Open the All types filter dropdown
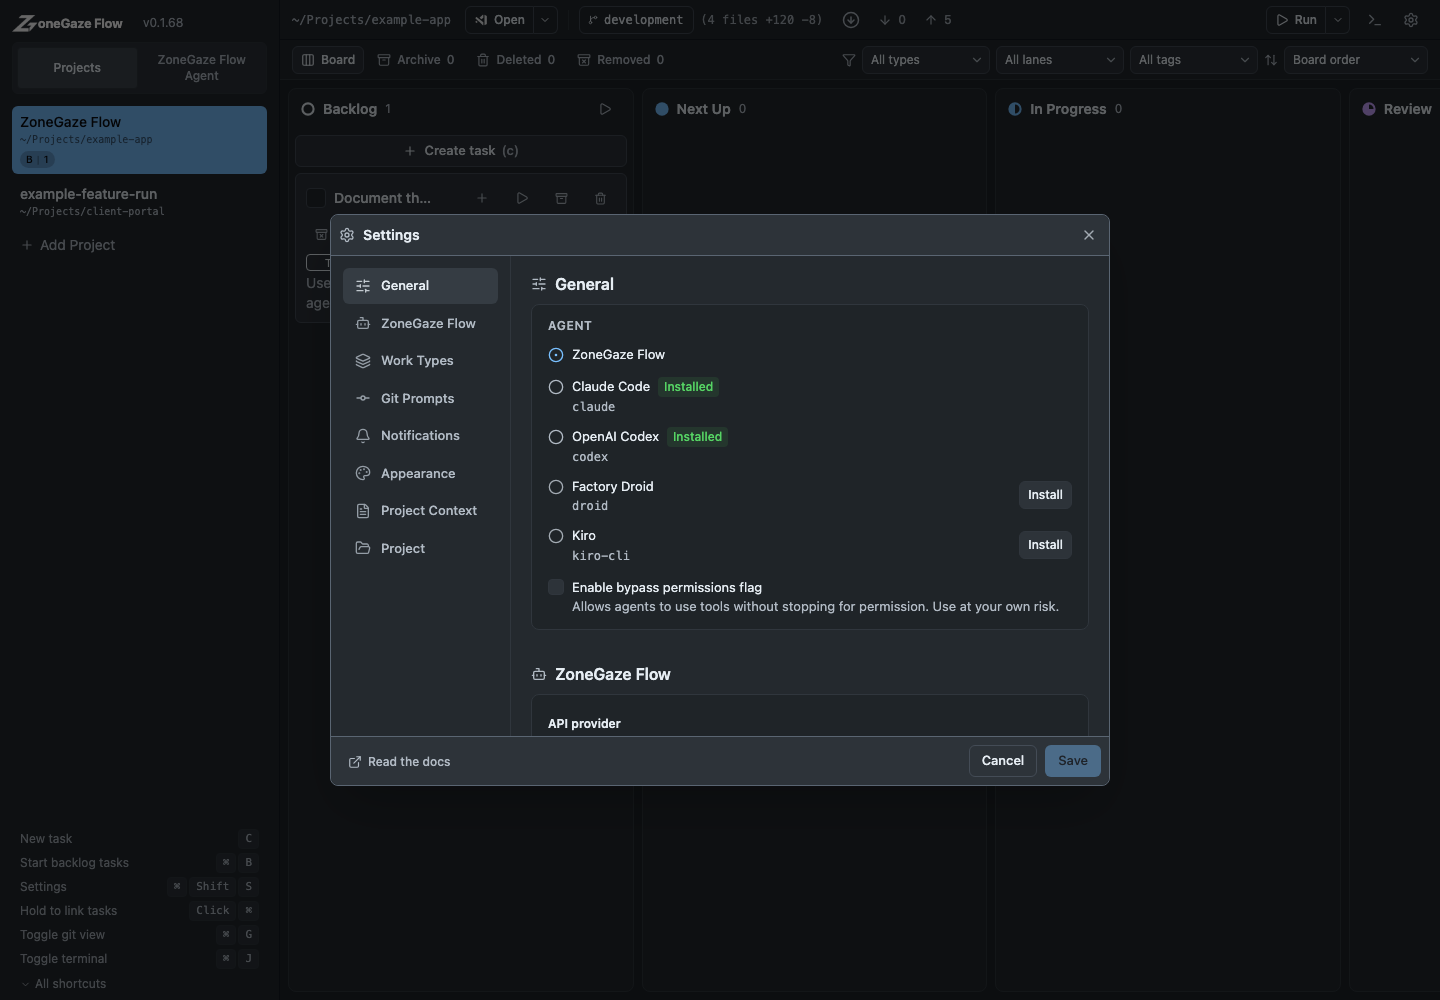The image size is (1440, 1000). (x=926, y=60)
